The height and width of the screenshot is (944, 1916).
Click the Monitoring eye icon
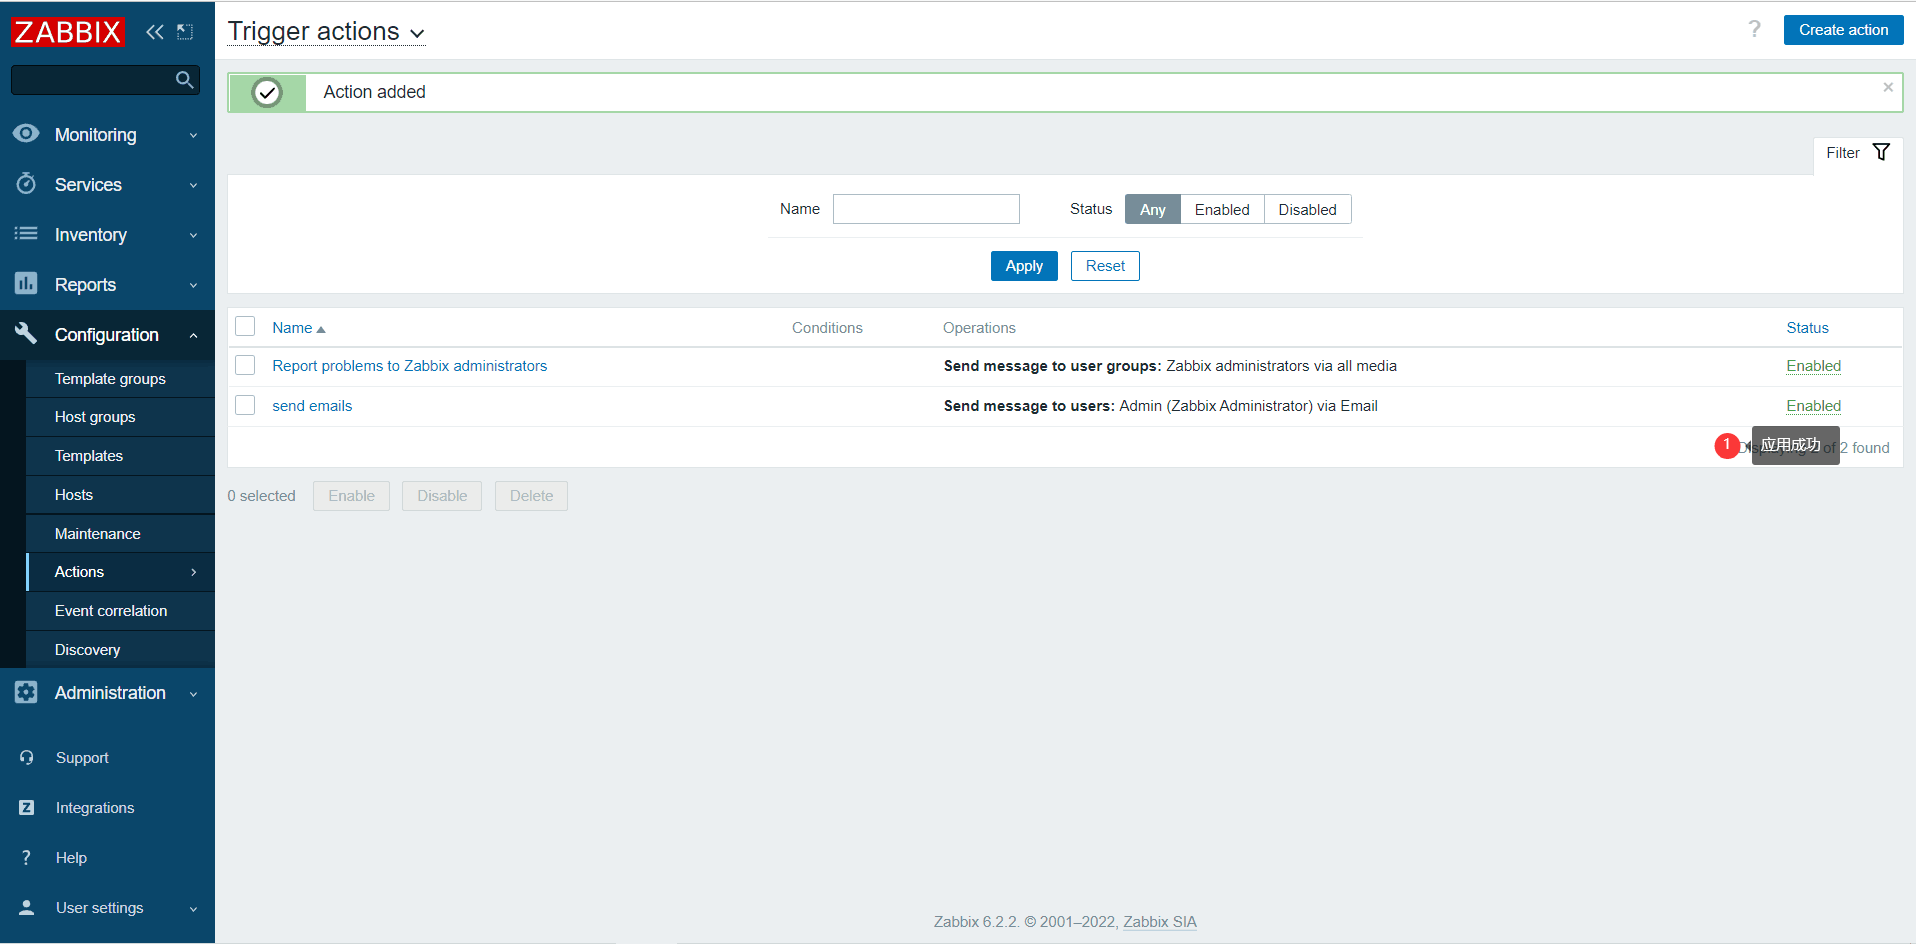tap(26, 134)
